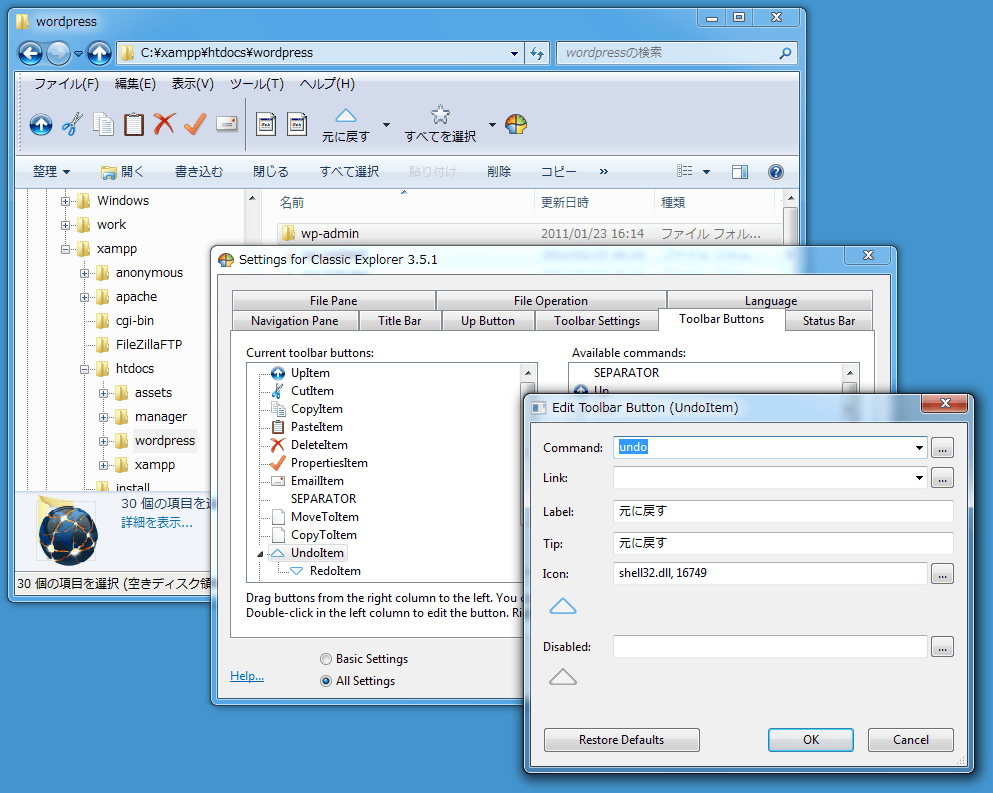Click the Paste clipboard toolbar icon
The width and height of the screenshot is (993, 793).
coord(134,124)
